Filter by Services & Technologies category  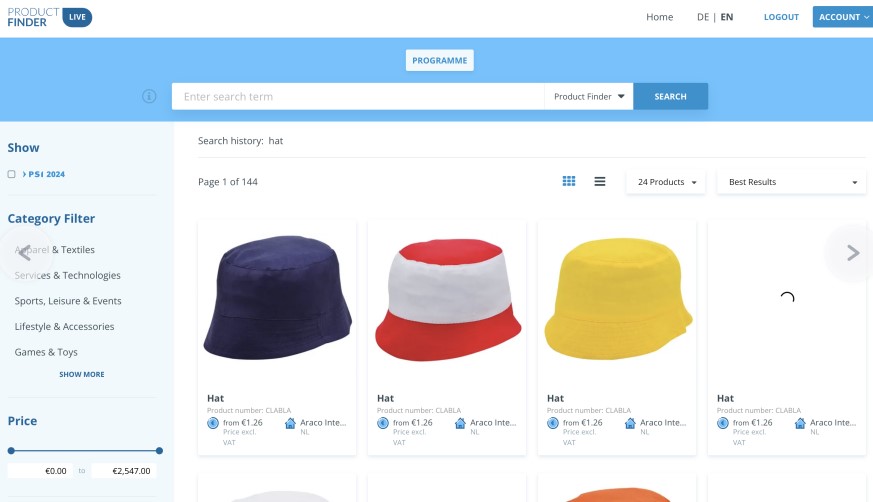(x=67, y=275)
